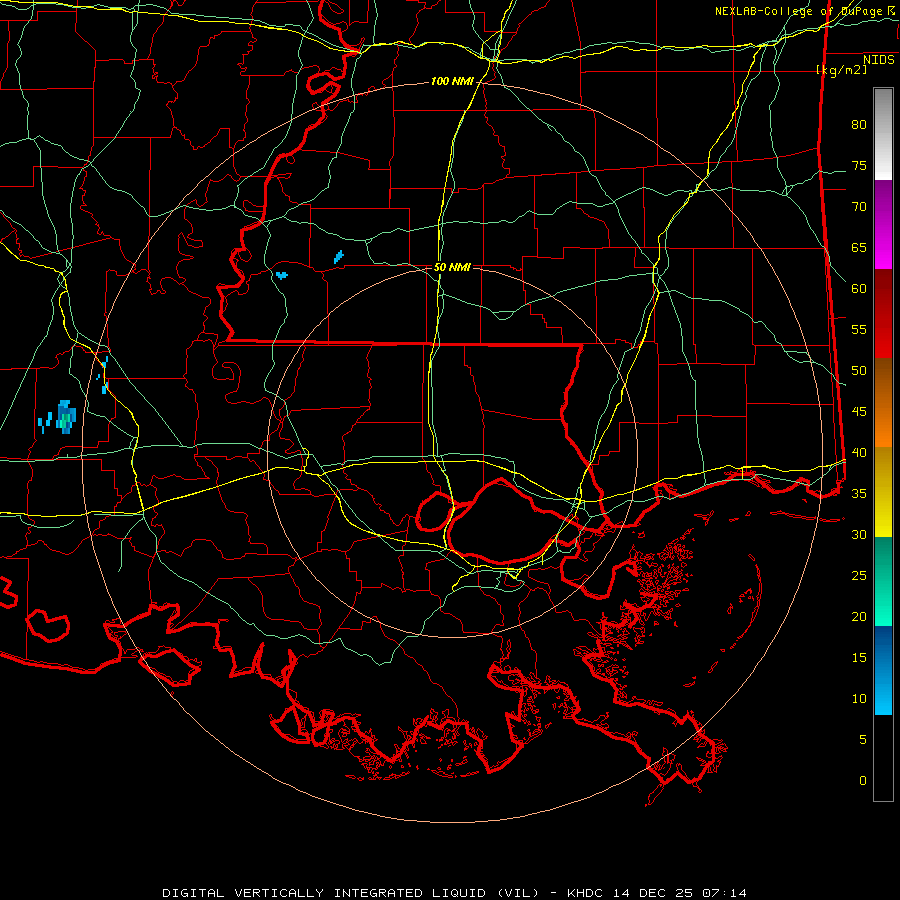Click the large blue-green radar echo at far left

click(x=66, y=417)
